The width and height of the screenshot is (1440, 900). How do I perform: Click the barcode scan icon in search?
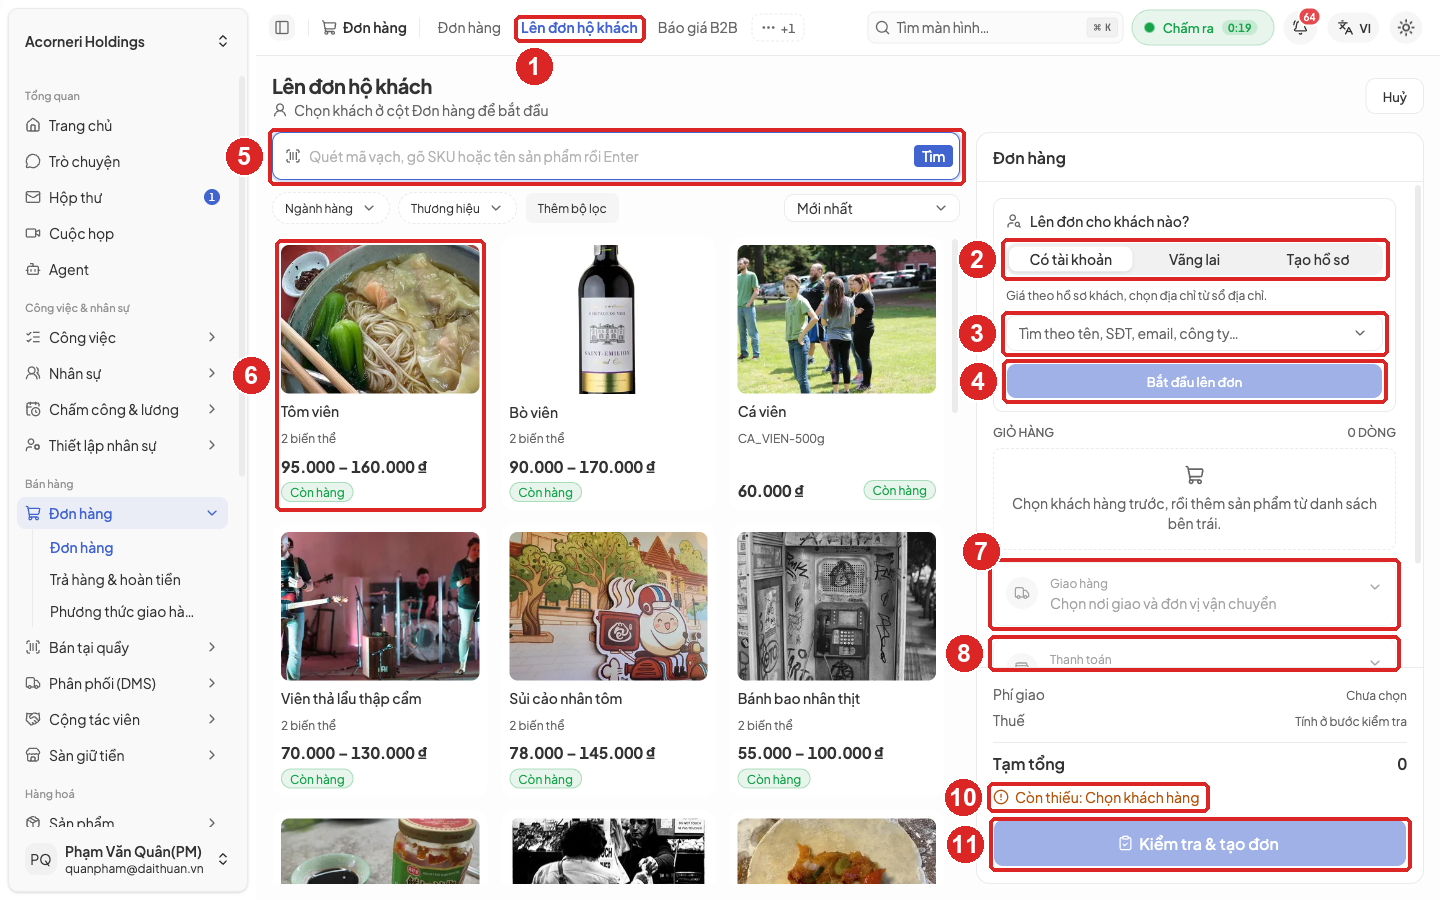[x=293, y=156]
